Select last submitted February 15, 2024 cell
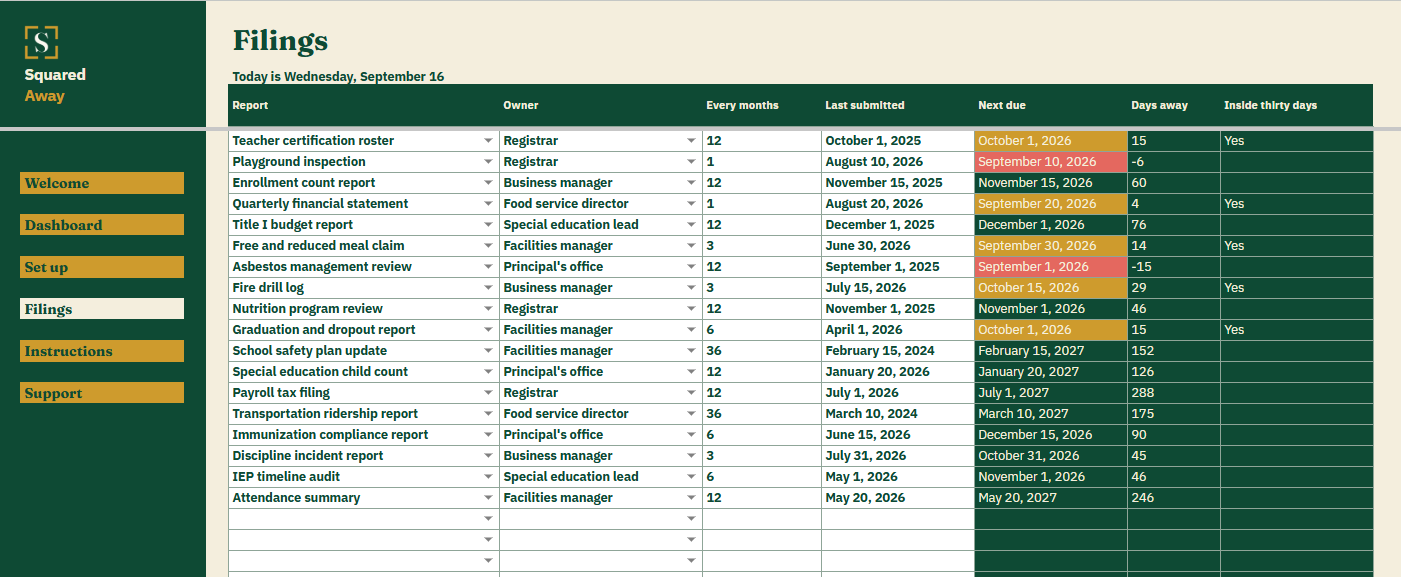The height and width of the screenshot is (577, 1401). pyautogui.click(x=898, y=351)
